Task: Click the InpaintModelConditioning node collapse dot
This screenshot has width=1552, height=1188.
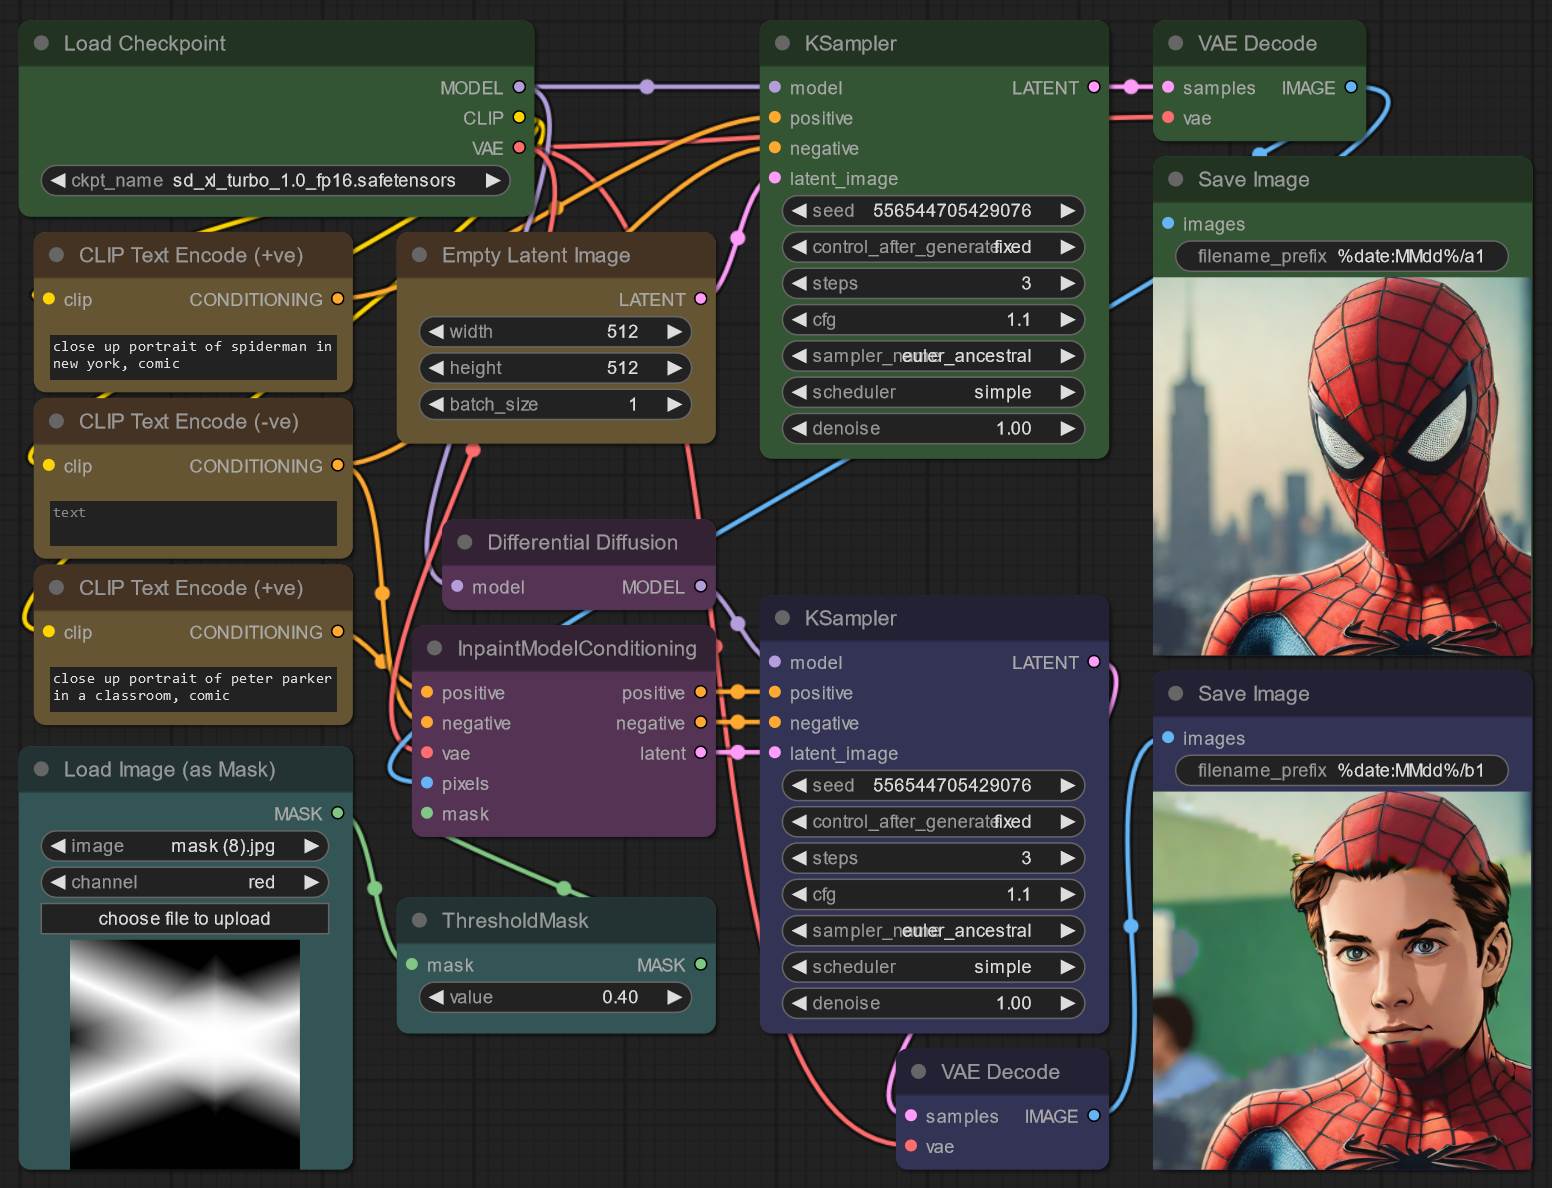Action: [x=435, y=648]
